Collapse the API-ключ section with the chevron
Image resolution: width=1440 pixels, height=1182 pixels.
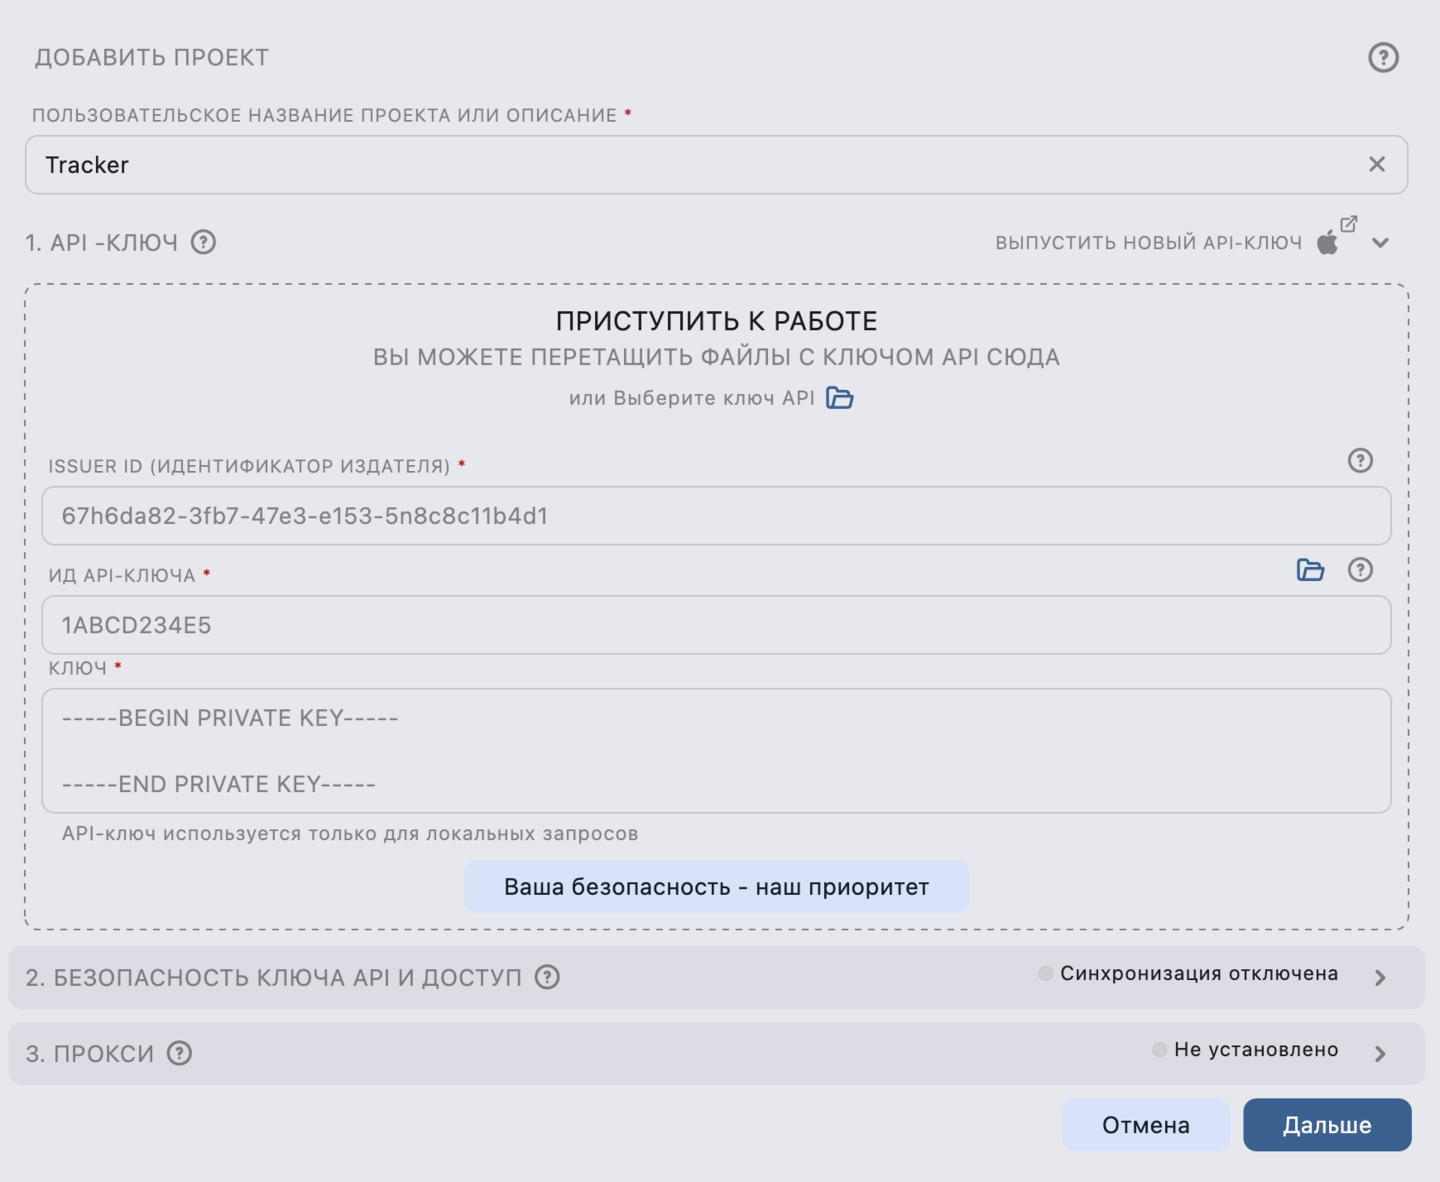tap(1381, 243)
